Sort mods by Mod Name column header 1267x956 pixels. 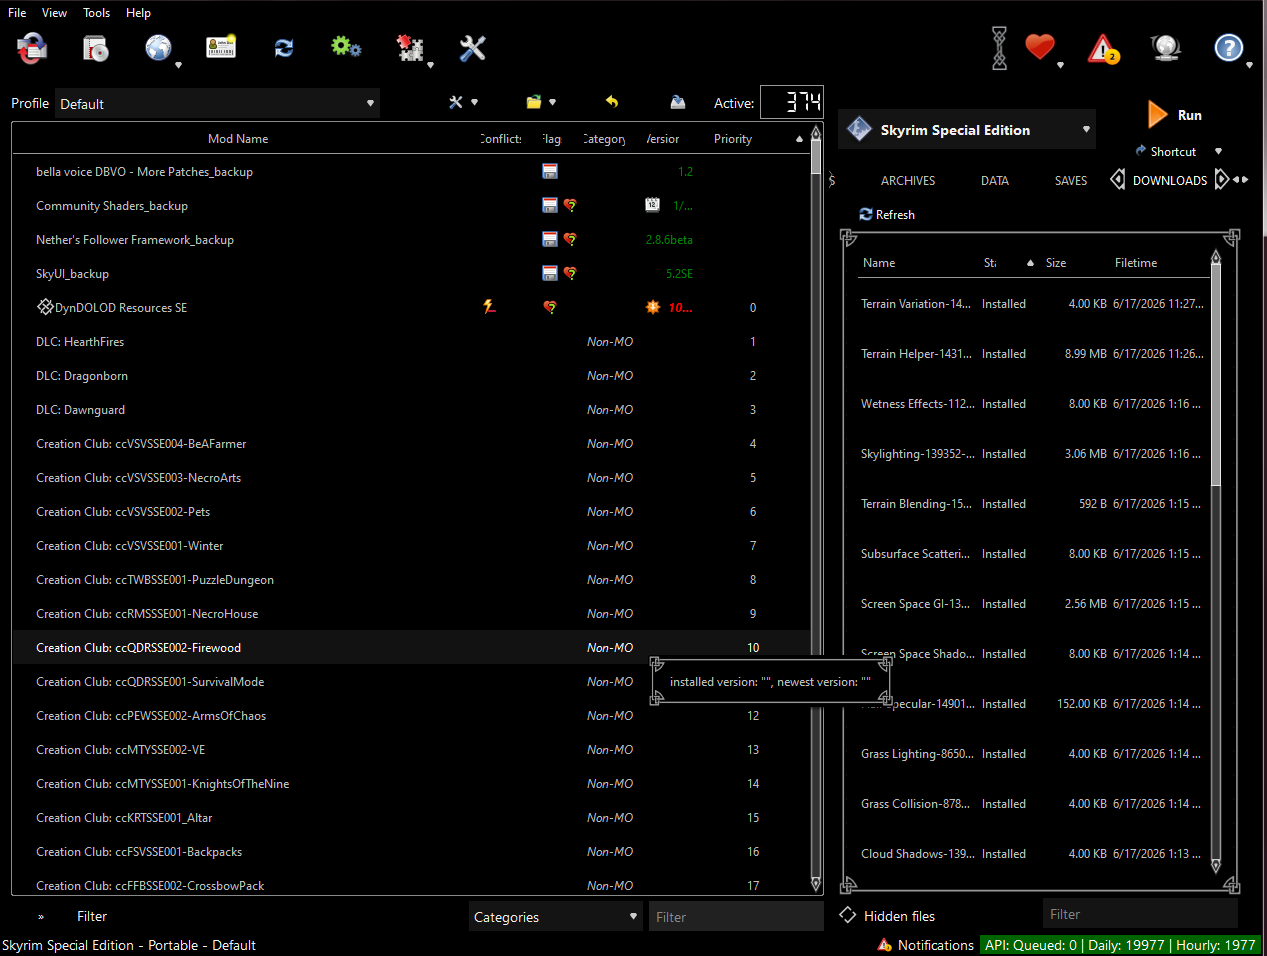pyautogui.click(x=238, y=139)
